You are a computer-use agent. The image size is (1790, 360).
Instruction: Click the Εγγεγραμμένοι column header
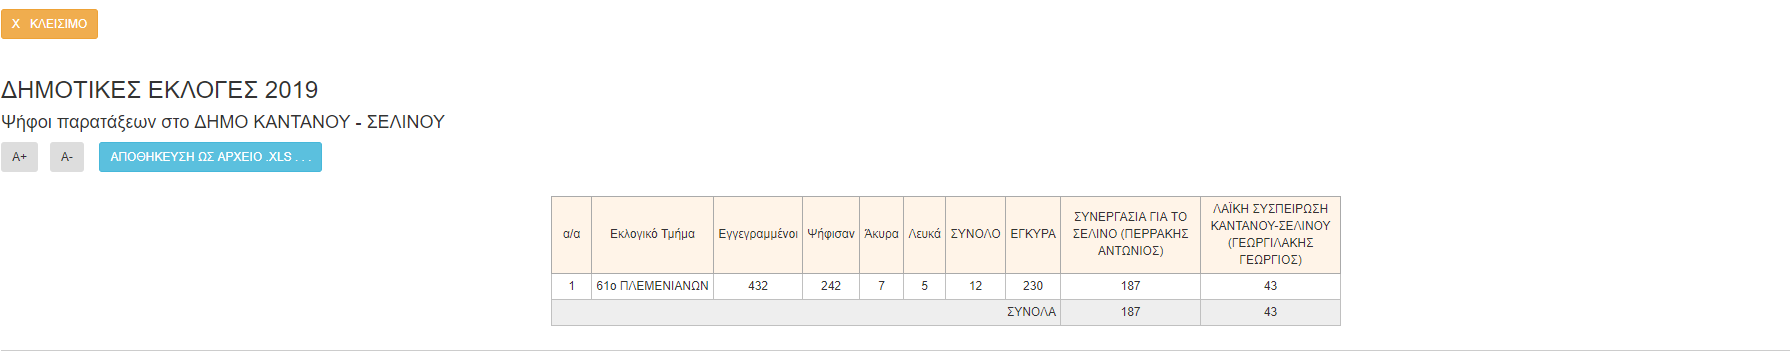758,234
